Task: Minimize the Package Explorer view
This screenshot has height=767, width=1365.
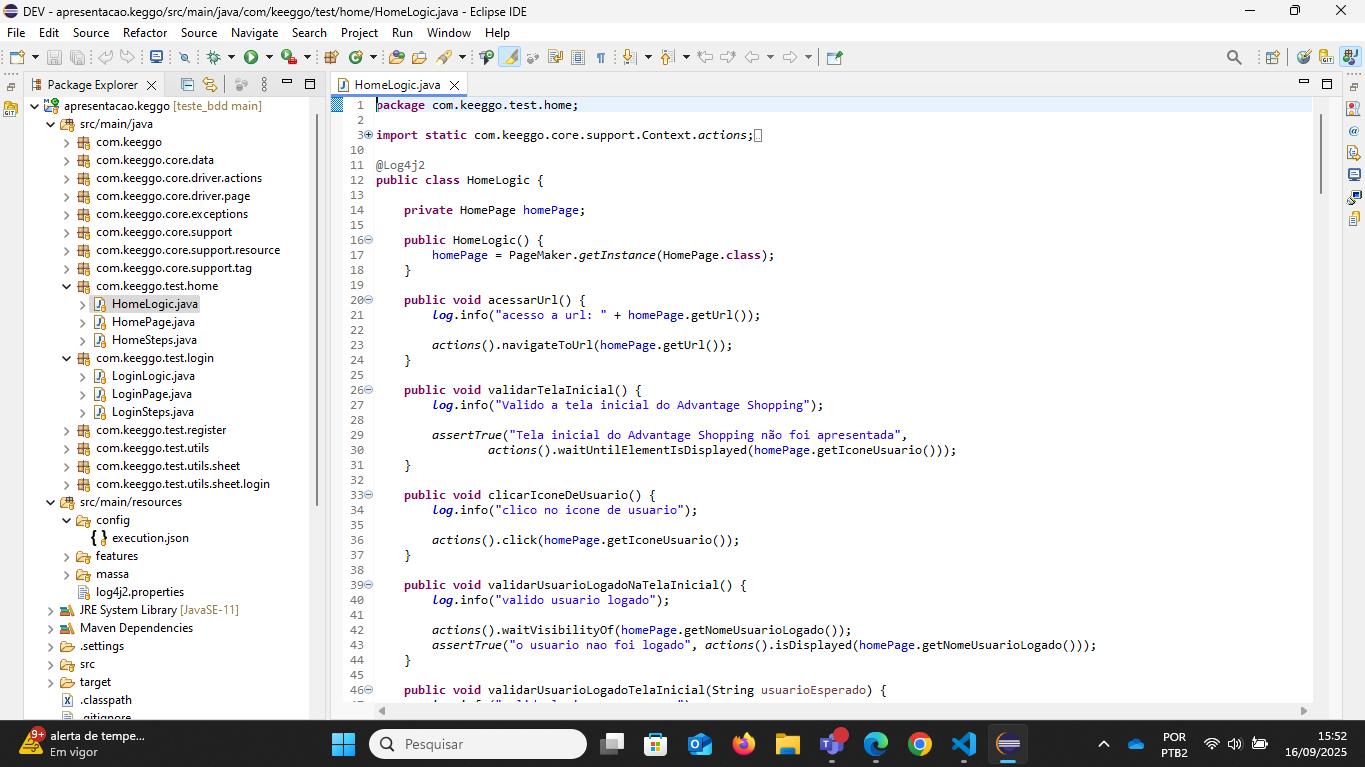Action: point(287,83)
